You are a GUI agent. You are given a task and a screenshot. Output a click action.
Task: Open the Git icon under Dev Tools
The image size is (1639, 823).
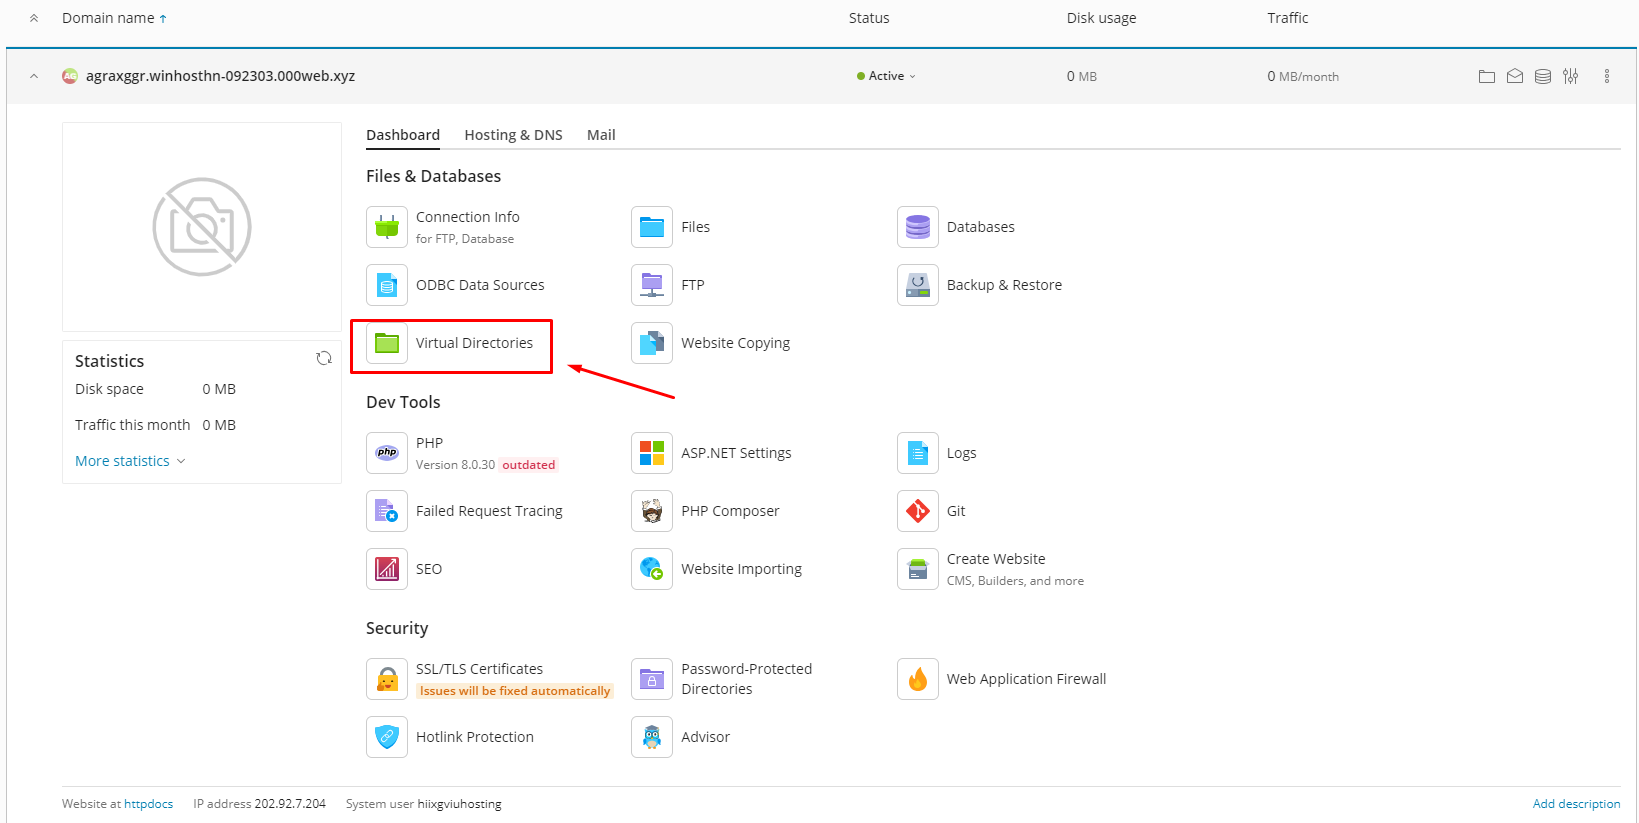(918, 511)
